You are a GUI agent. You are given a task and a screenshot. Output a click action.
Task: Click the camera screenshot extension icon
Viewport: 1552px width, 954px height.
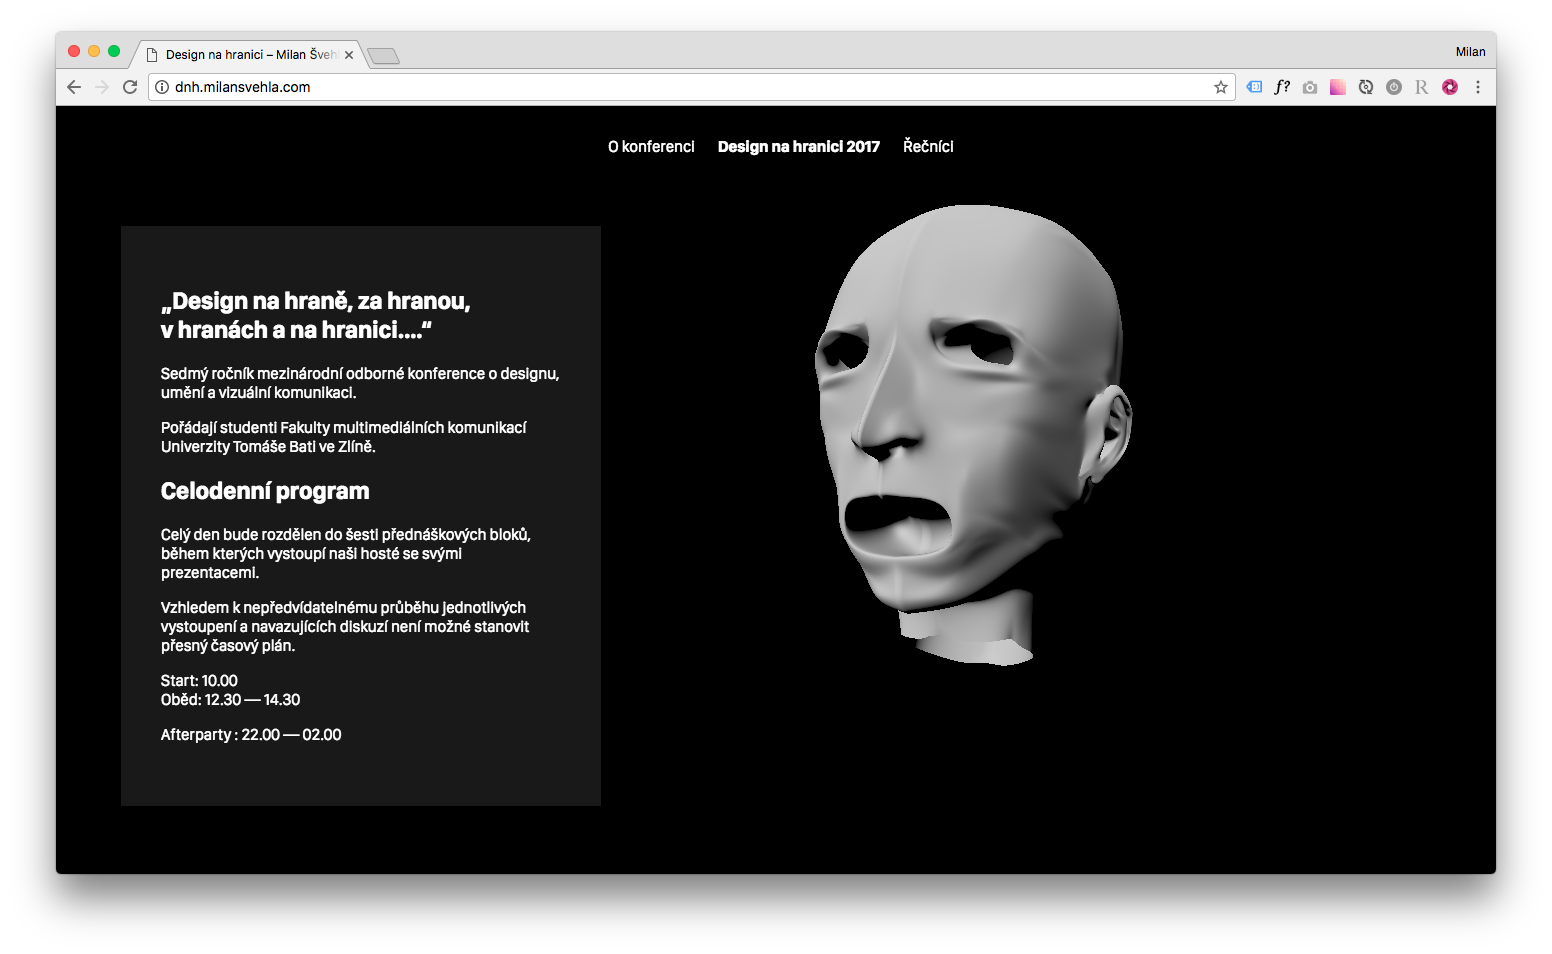(x=1310, y=87)
